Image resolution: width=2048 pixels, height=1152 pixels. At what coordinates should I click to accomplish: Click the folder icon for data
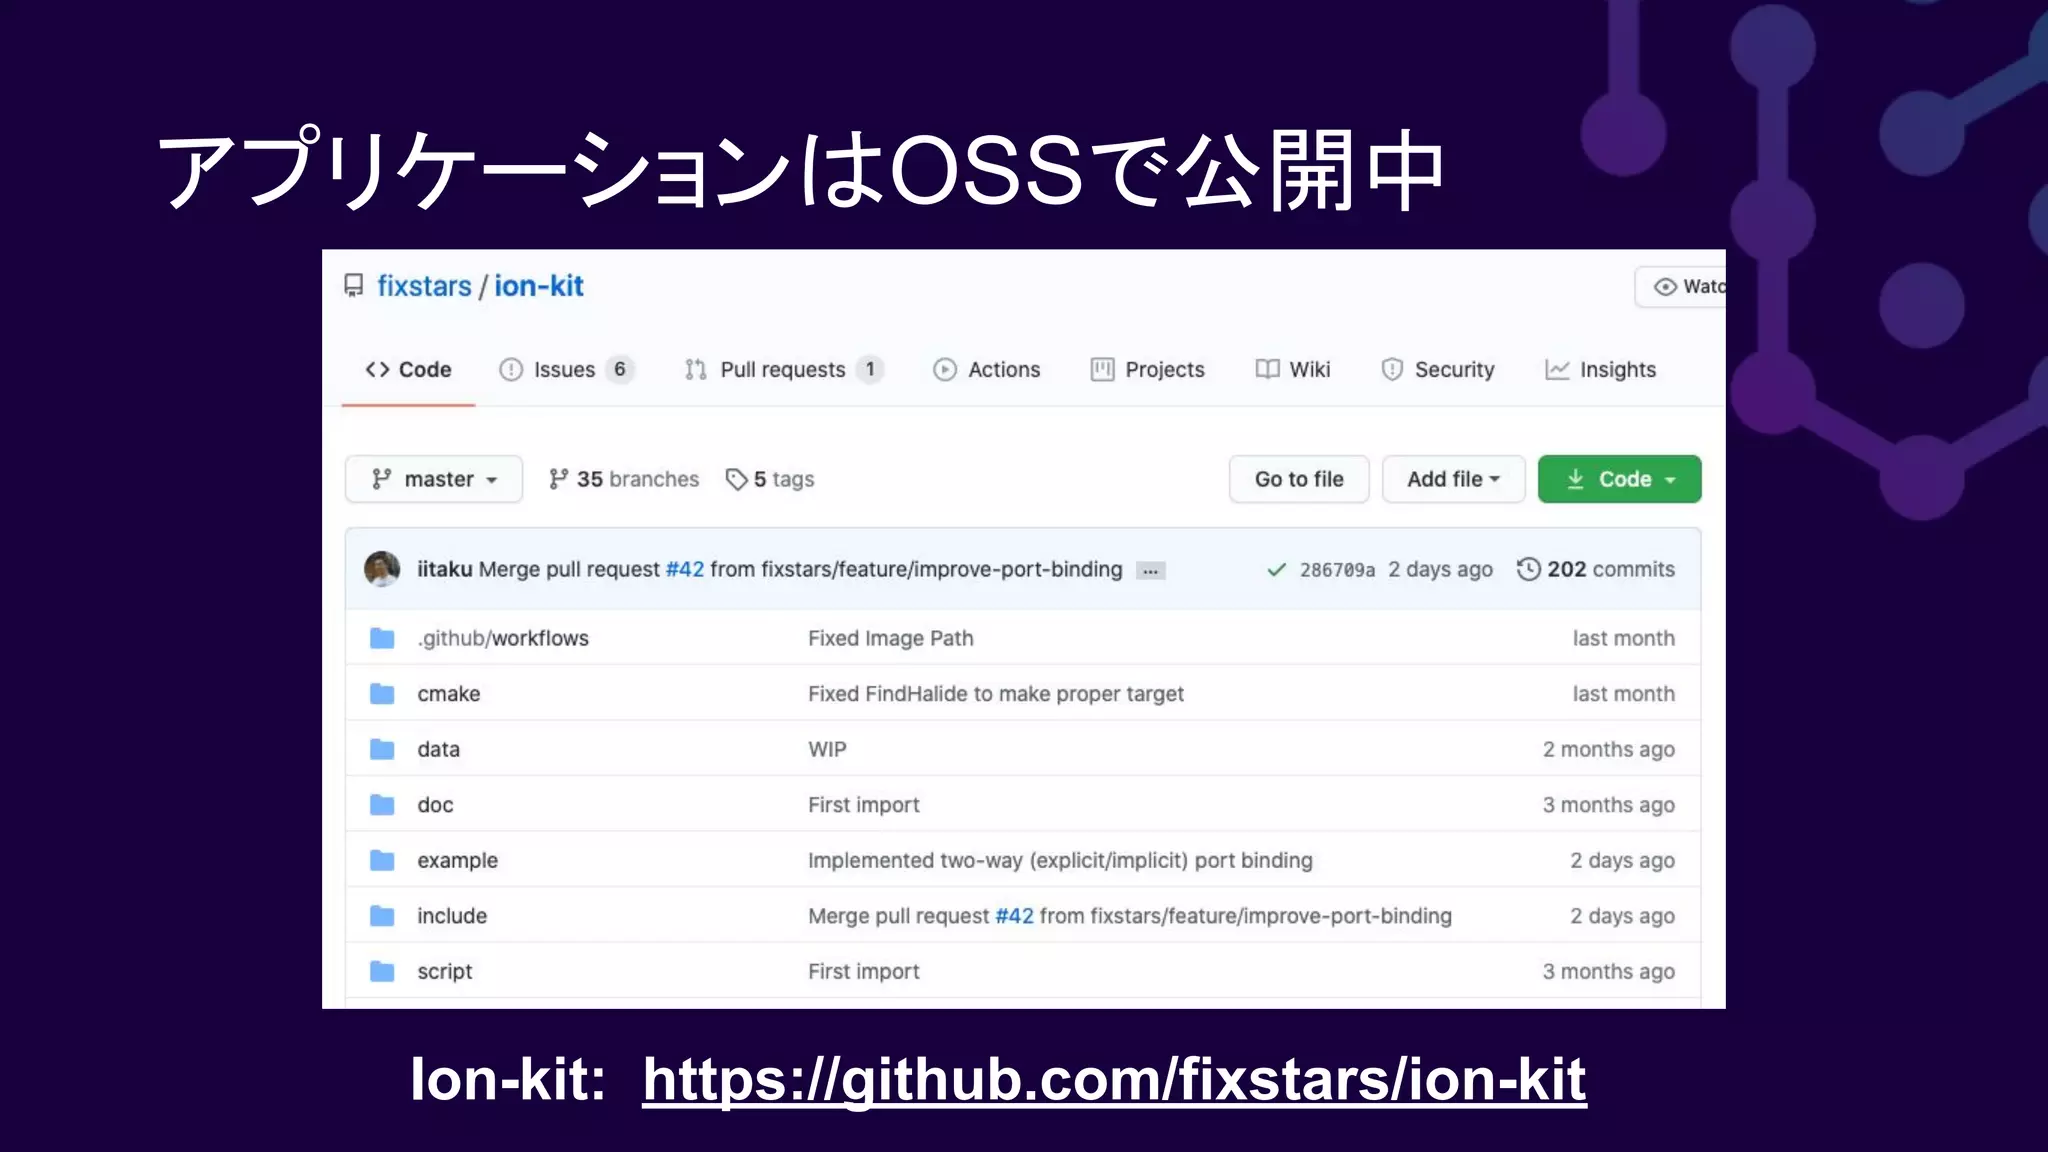tap(382, 749)
